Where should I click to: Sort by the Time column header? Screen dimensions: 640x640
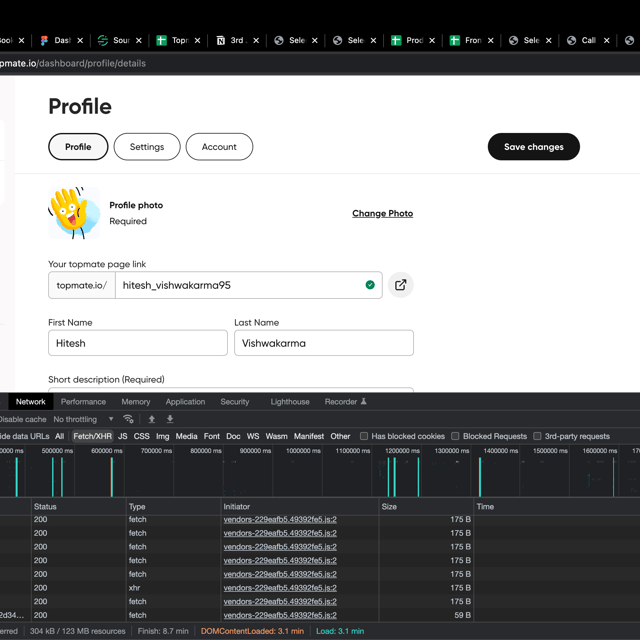click(557, 507)
